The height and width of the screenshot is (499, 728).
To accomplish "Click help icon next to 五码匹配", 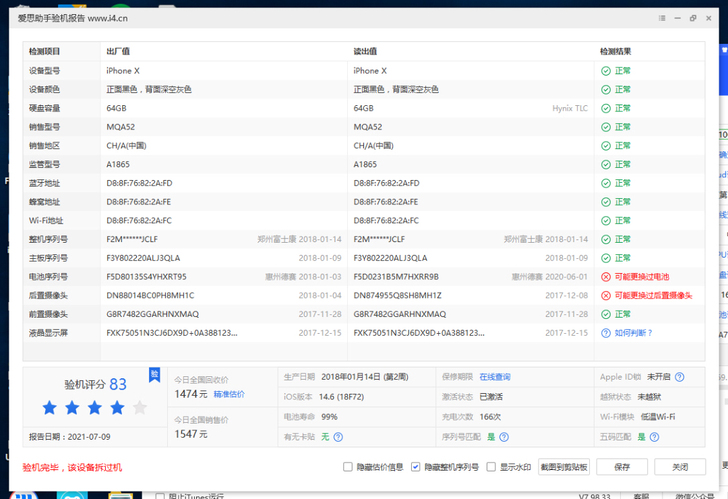I will point(654,437).
